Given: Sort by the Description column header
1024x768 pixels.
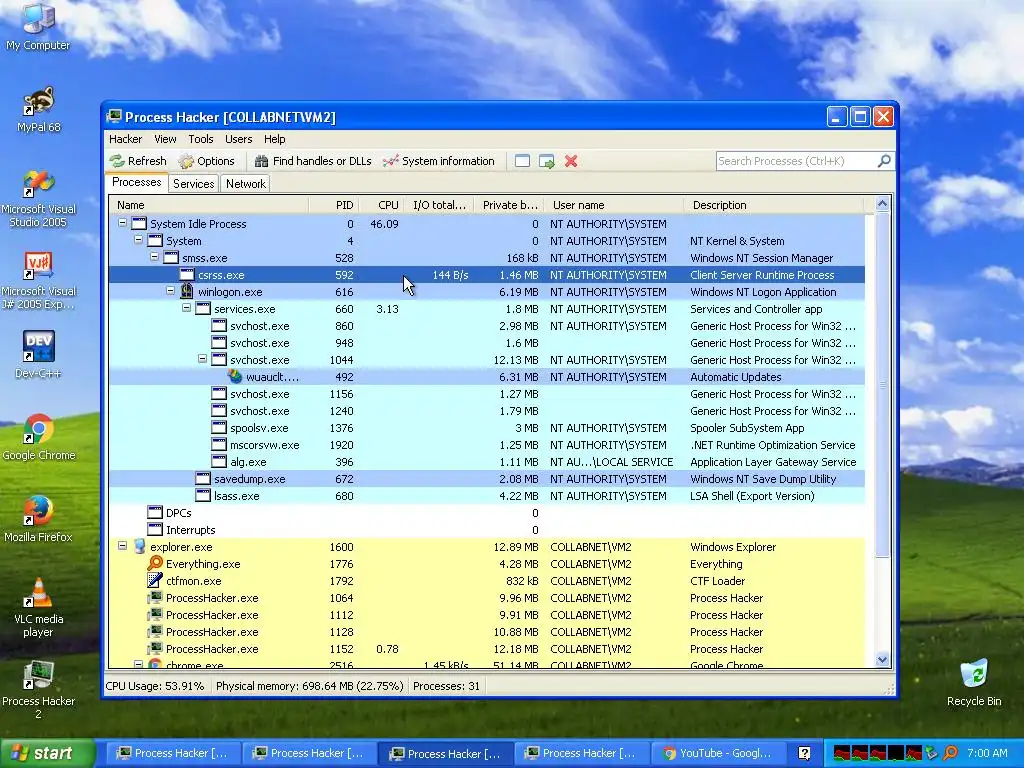Looking at the screenshot, I should pos(774,205).
